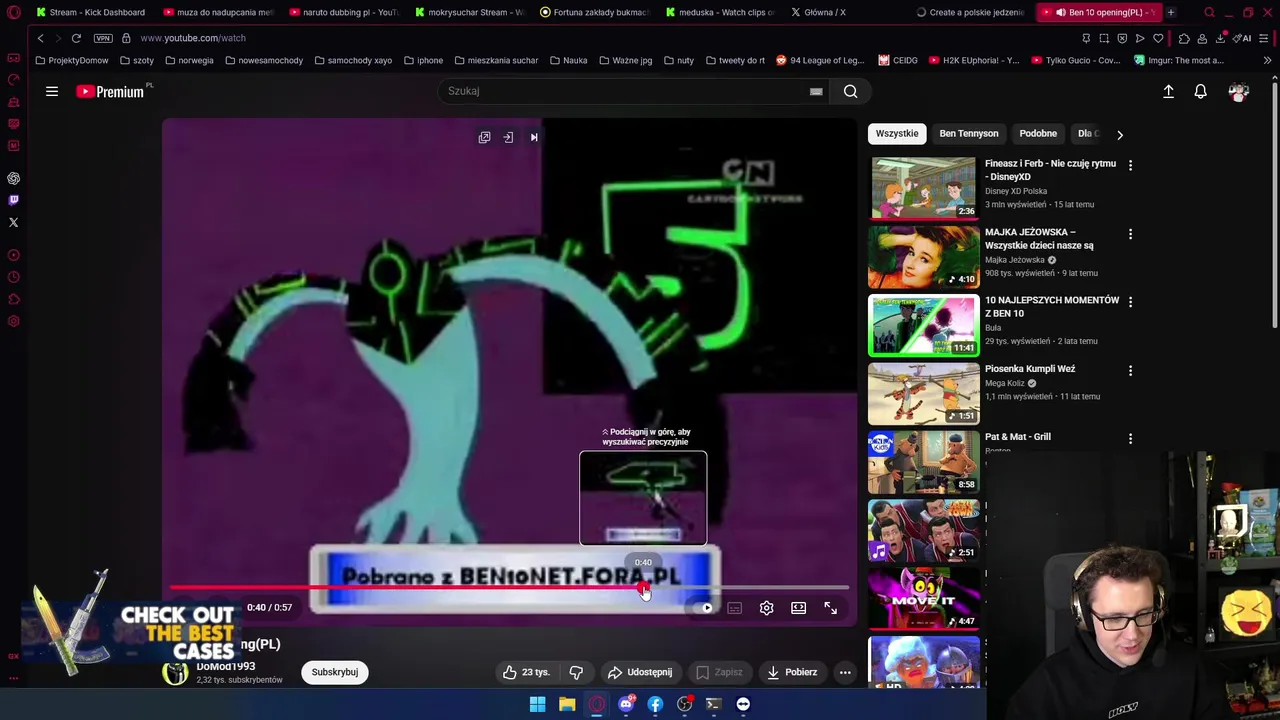Open the nowesamochody bookmark folder
This screenshot has height=720, width=1280.
264,60
